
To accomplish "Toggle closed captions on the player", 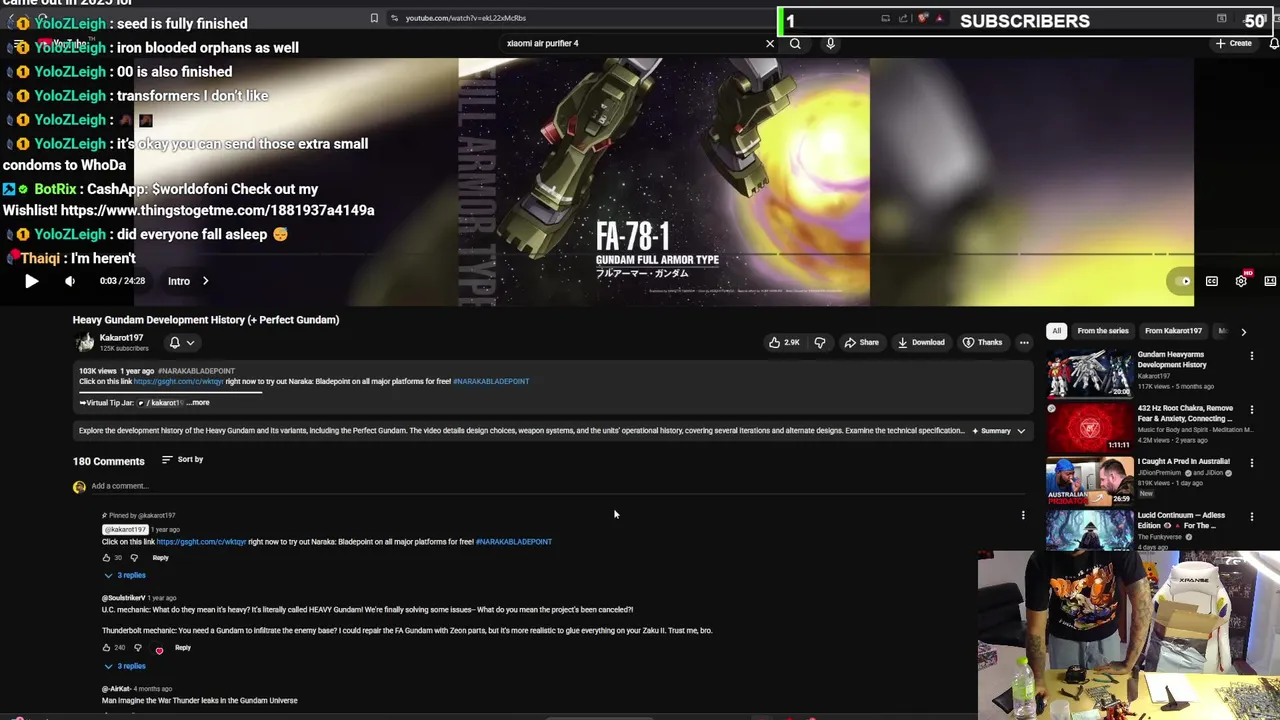I will click(1212, 281).
